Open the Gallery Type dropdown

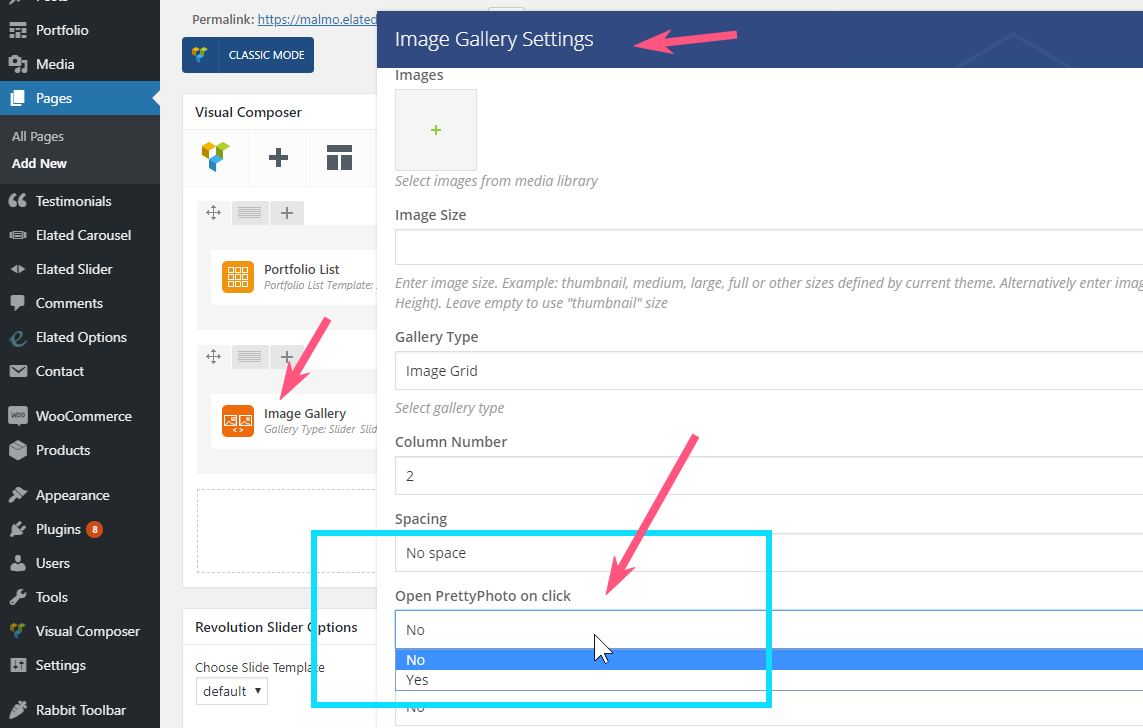click(x=769, y=371)
